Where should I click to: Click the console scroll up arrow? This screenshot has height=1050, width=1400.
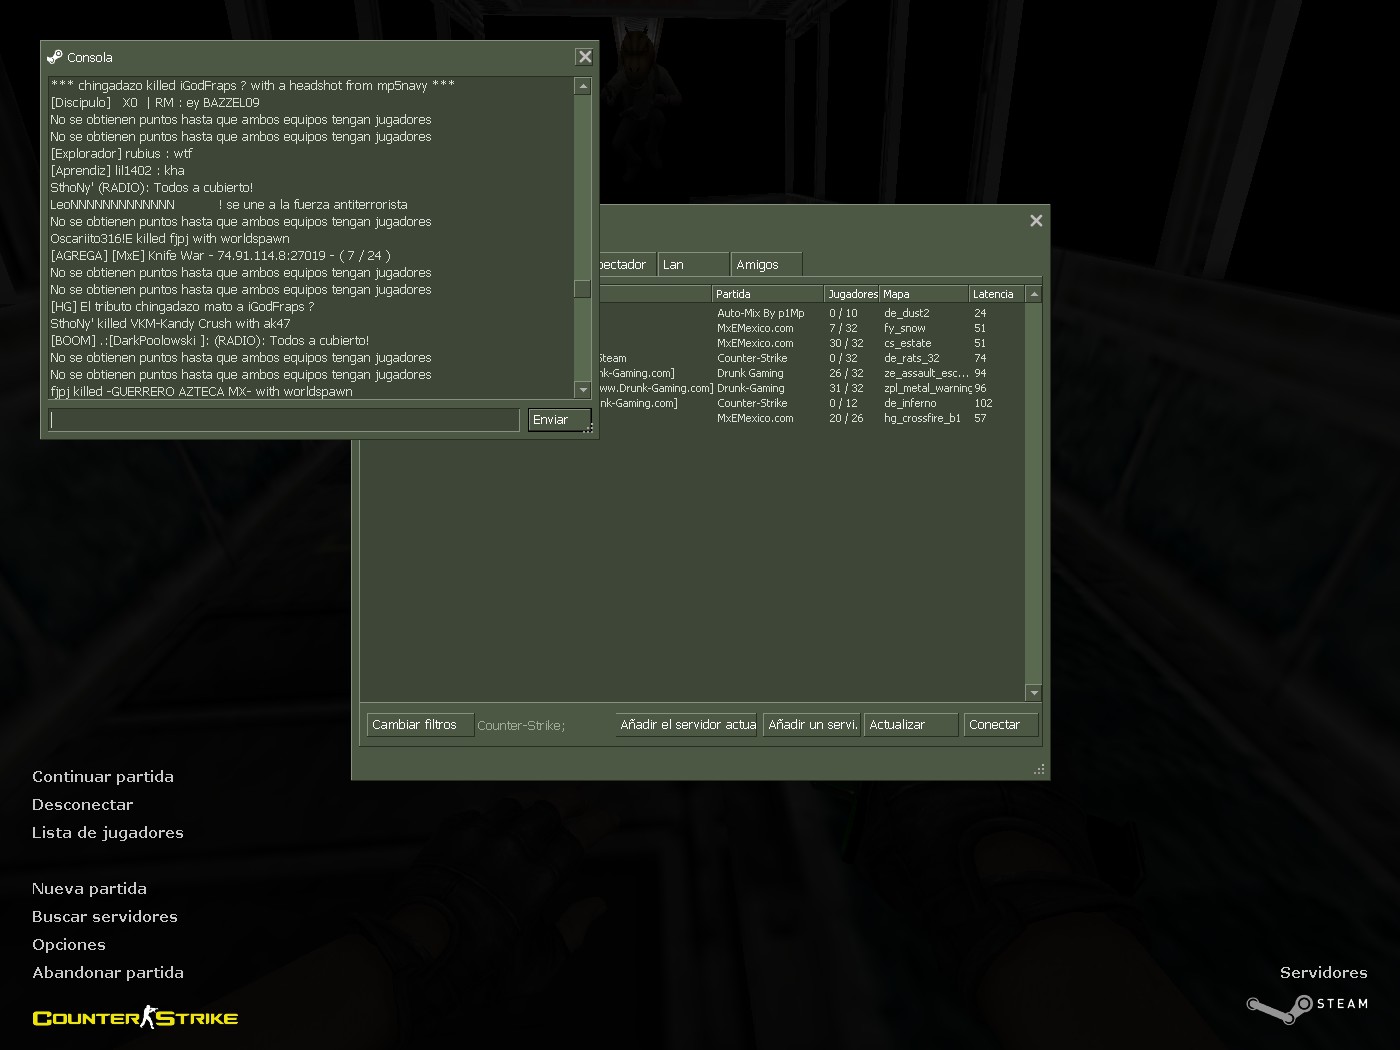pyautogui.click(x=583, y=87)
